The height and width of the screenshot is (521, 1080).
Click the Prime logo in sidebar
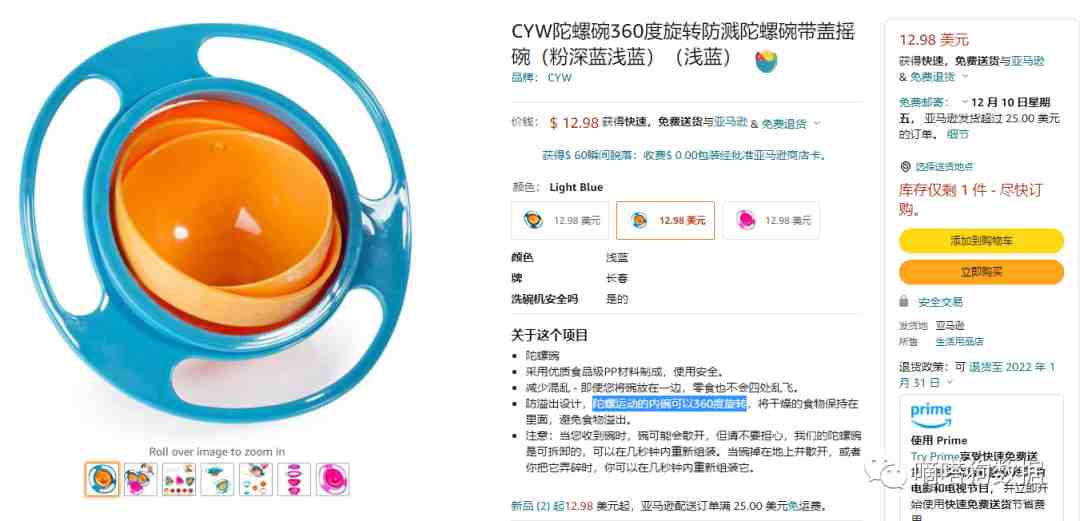point(931,416)
